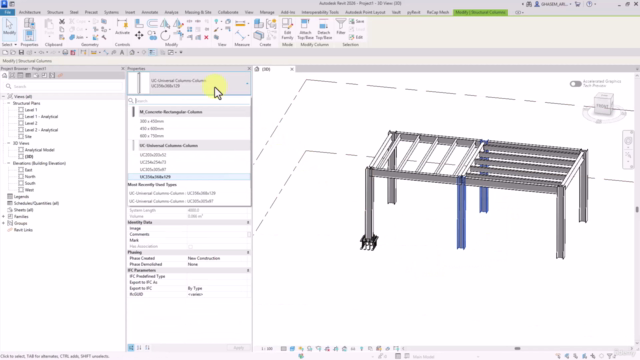Viewport: 640px width, 360px height.
Task: Click the type selector dropdown arrow
Action: click(247, 84)
